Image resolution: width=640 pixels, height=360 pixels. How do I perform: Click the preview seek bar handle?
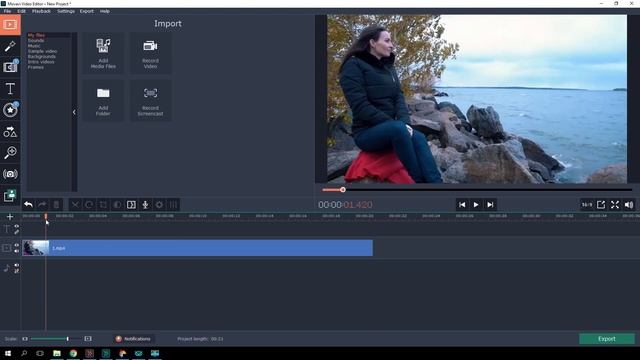pyautogui.click(x=343, y=190)
